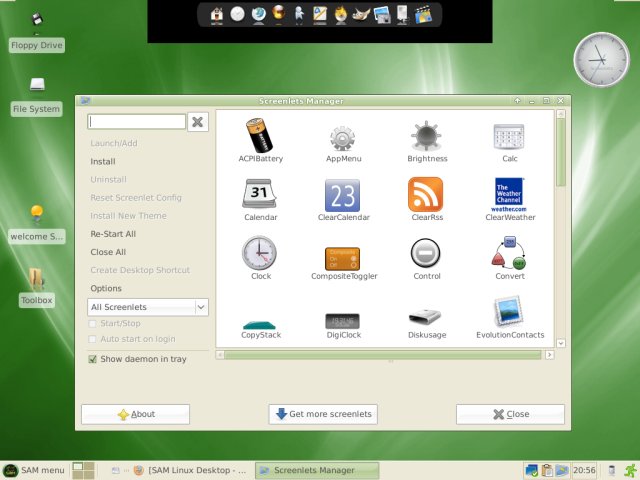Click the analog clock desktop widget
640x480 pixels.
[602, 60]
